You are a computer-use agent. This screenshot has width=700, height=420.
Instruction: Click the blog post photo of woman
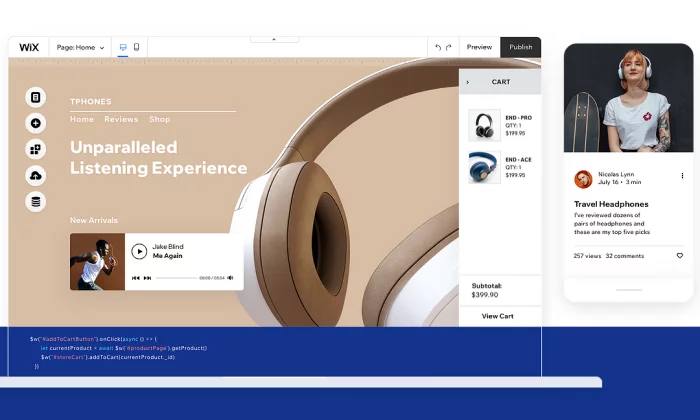[x=629, y=98]
